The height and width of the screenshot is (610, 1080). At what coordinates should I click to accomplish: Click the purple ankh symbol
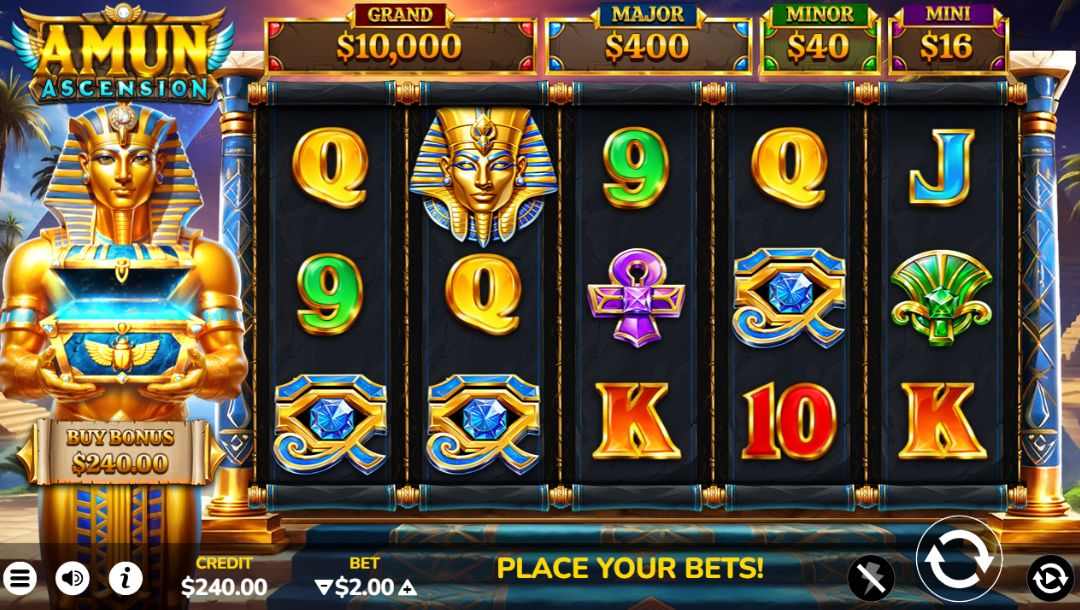[x=636, y=297]
